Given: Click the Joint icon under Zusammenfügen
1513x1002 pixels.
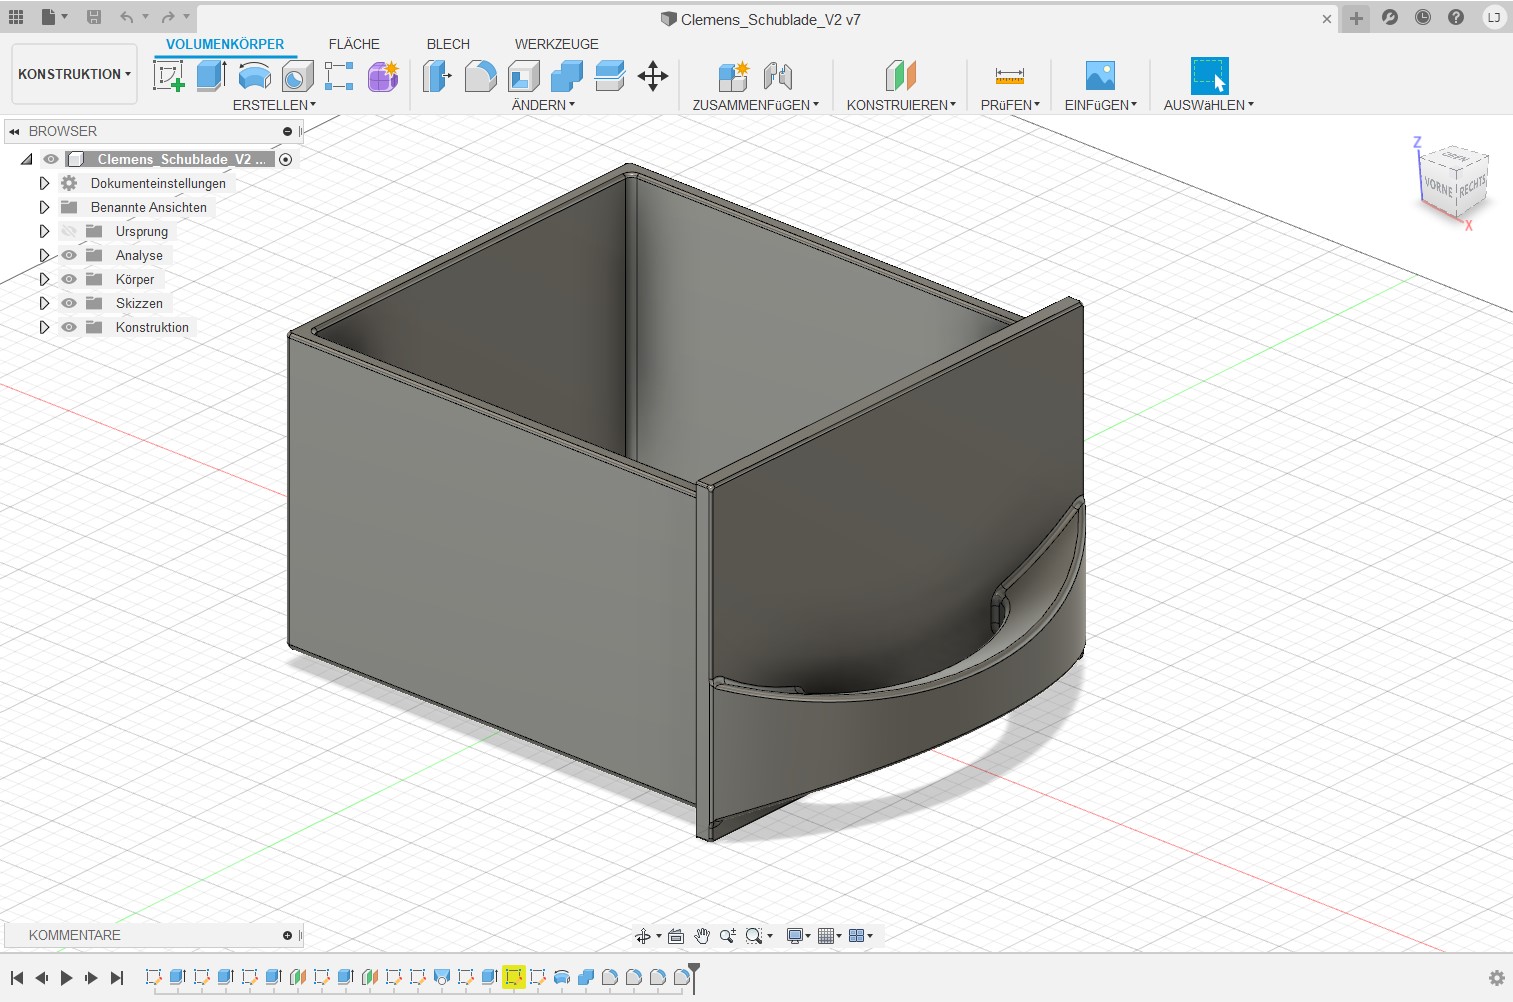Looking at the screenshot, I should click(x=777, y=76).
